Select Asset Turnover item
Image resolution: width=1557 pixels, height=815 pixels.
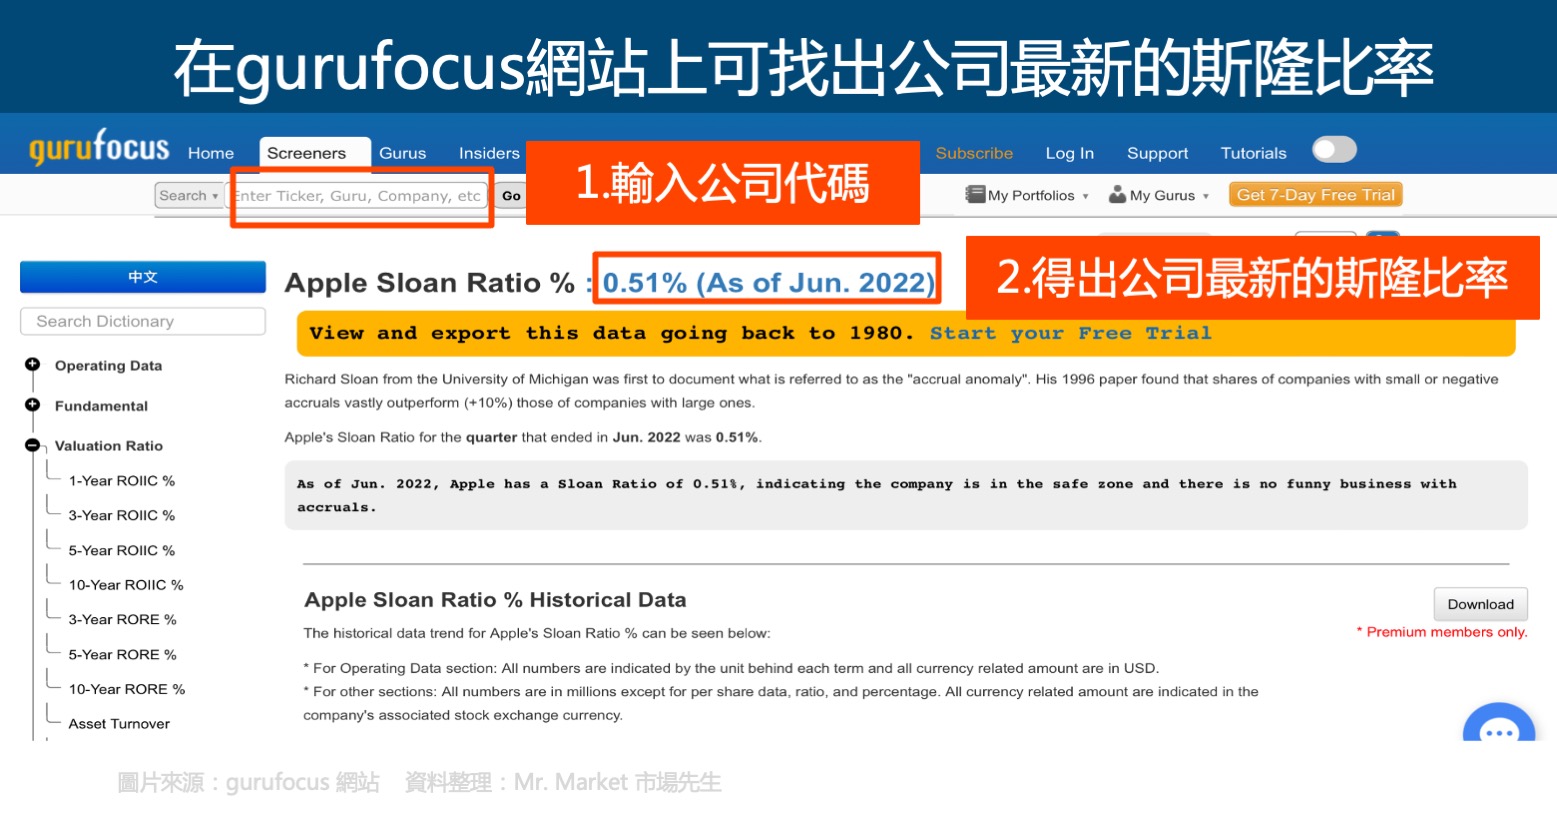119,724
